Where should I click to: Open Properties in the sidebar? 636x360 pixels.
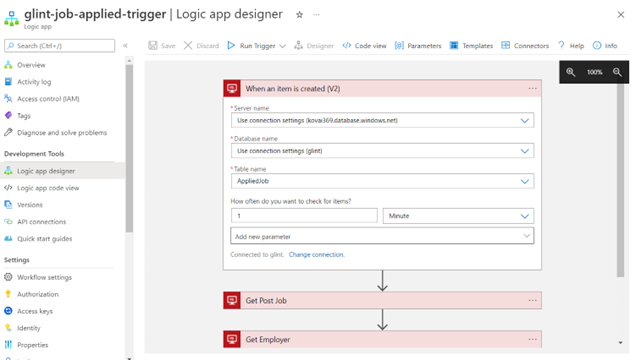click(x=32, y=345)
